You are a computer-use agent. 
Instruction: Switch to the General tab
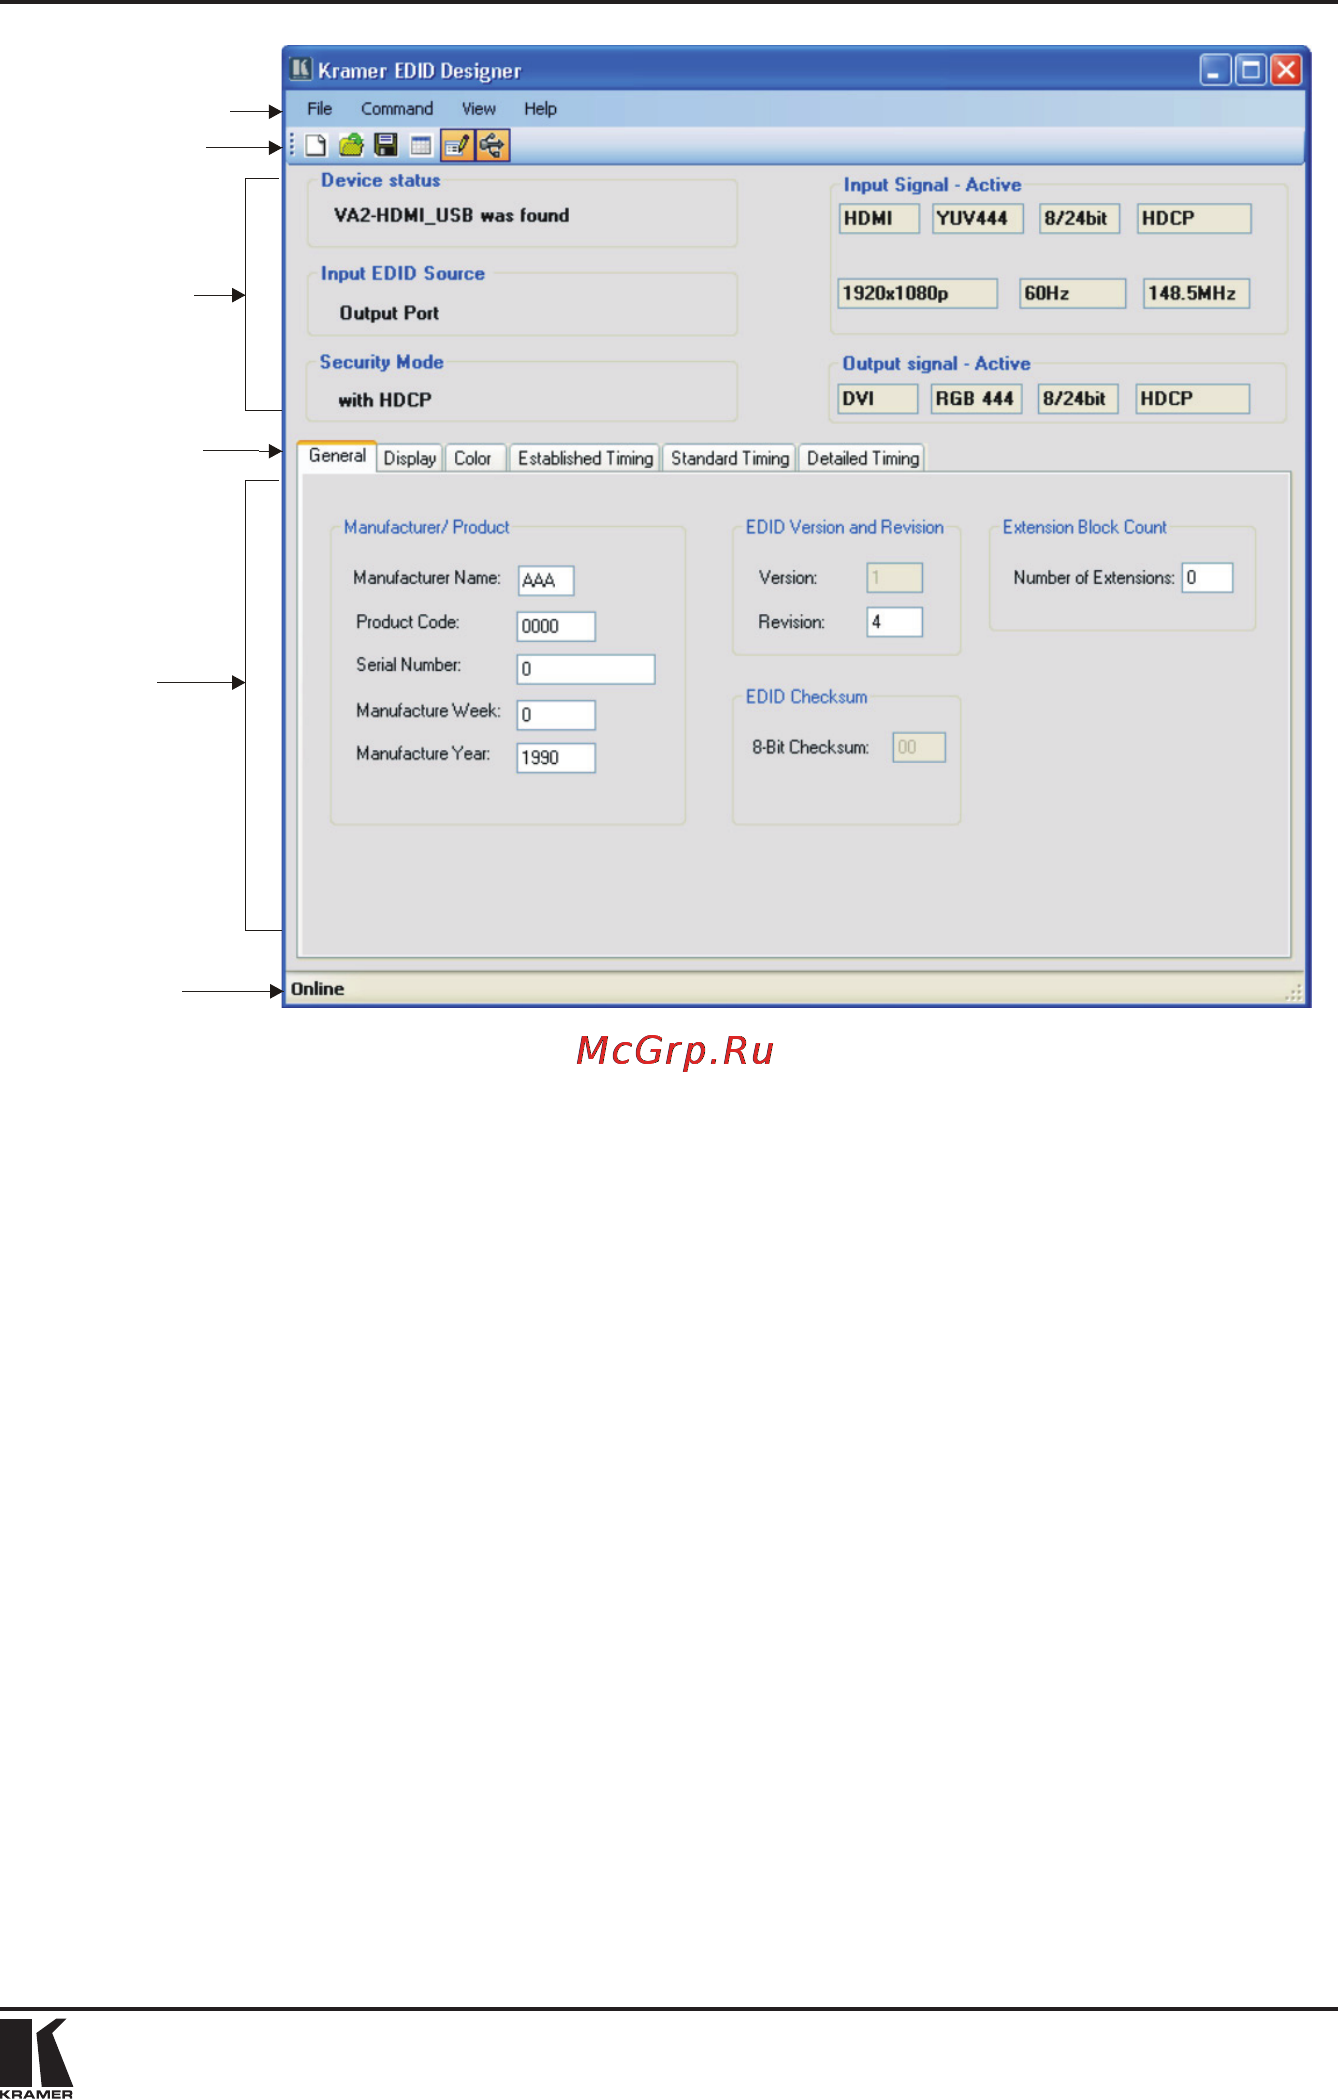point(337,456)
